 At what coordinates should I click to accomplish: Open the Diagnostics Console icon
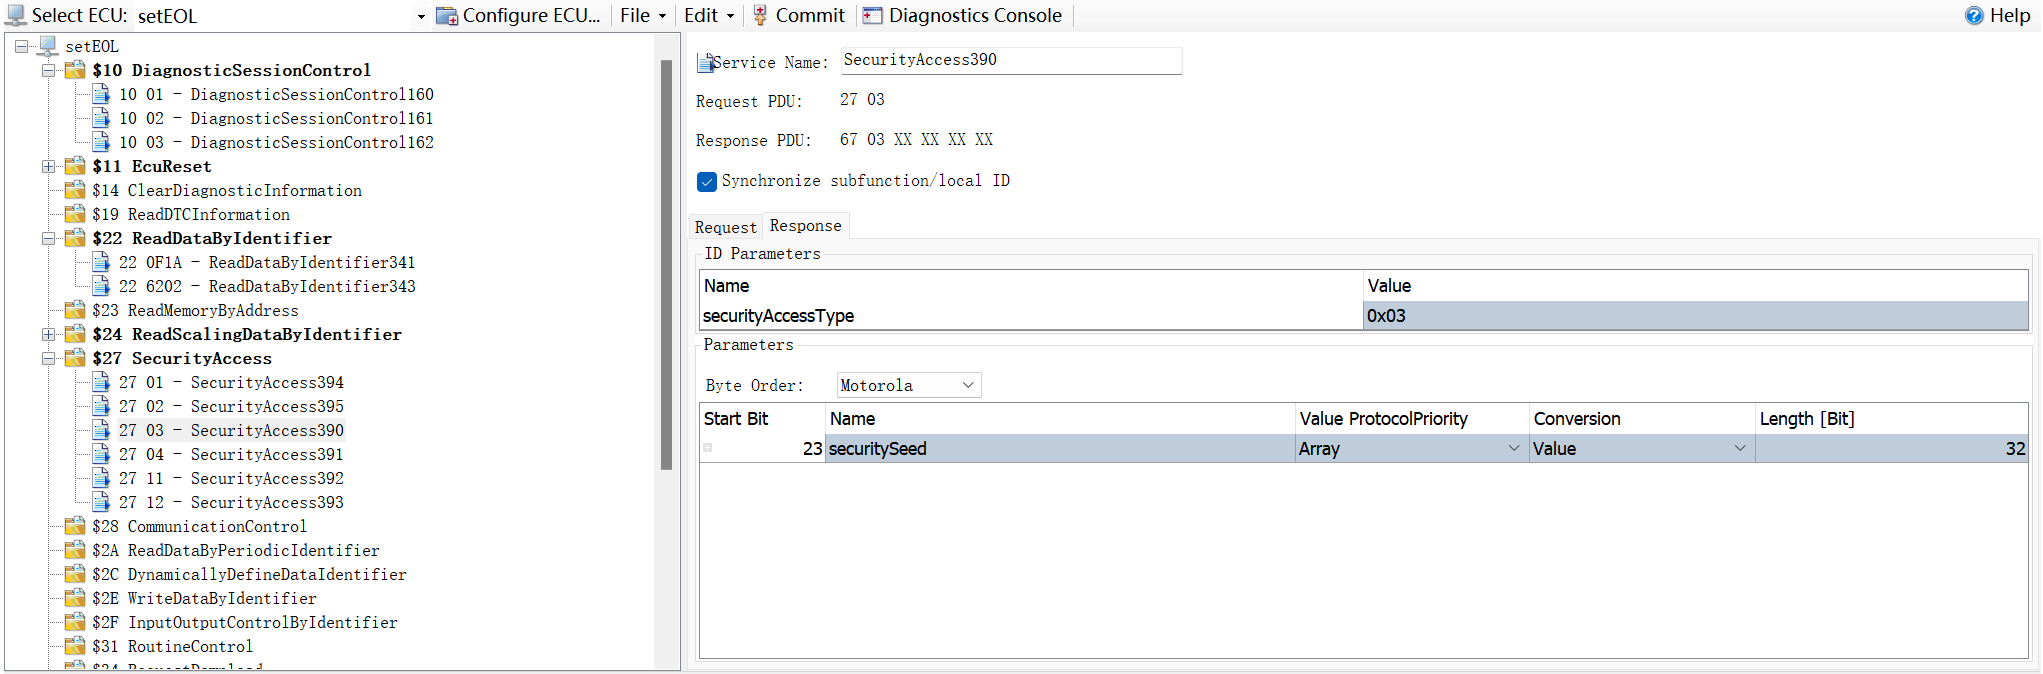[873, 16]
